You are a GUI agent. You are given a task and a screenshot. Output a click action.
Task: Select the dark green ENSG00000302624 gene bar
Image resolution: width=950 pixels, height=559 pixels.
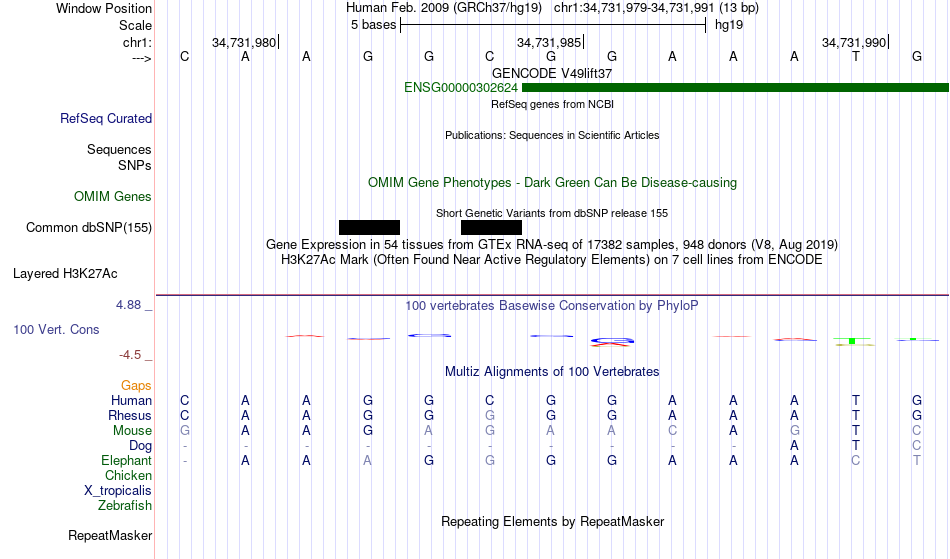pyautogui.click(x=735, y=88)
